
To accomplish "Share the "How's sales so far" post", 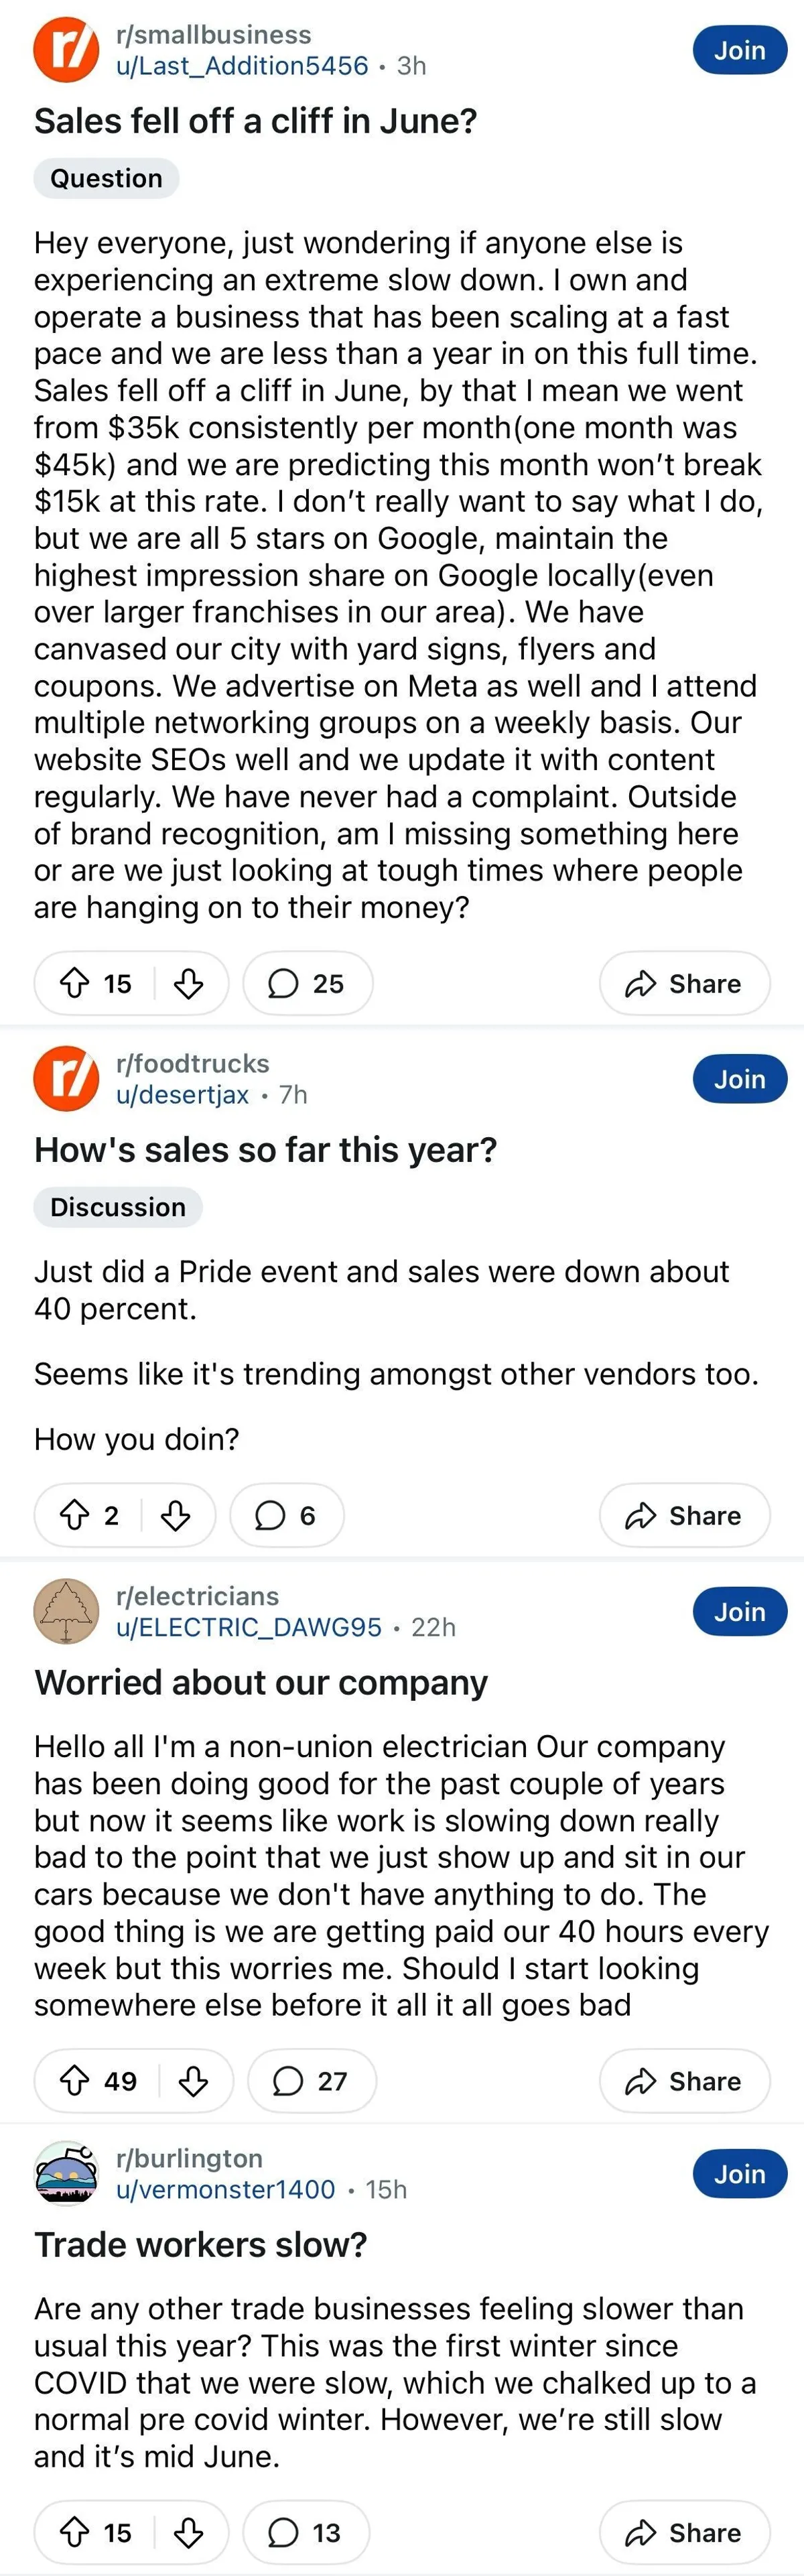I will (684, 1515).
